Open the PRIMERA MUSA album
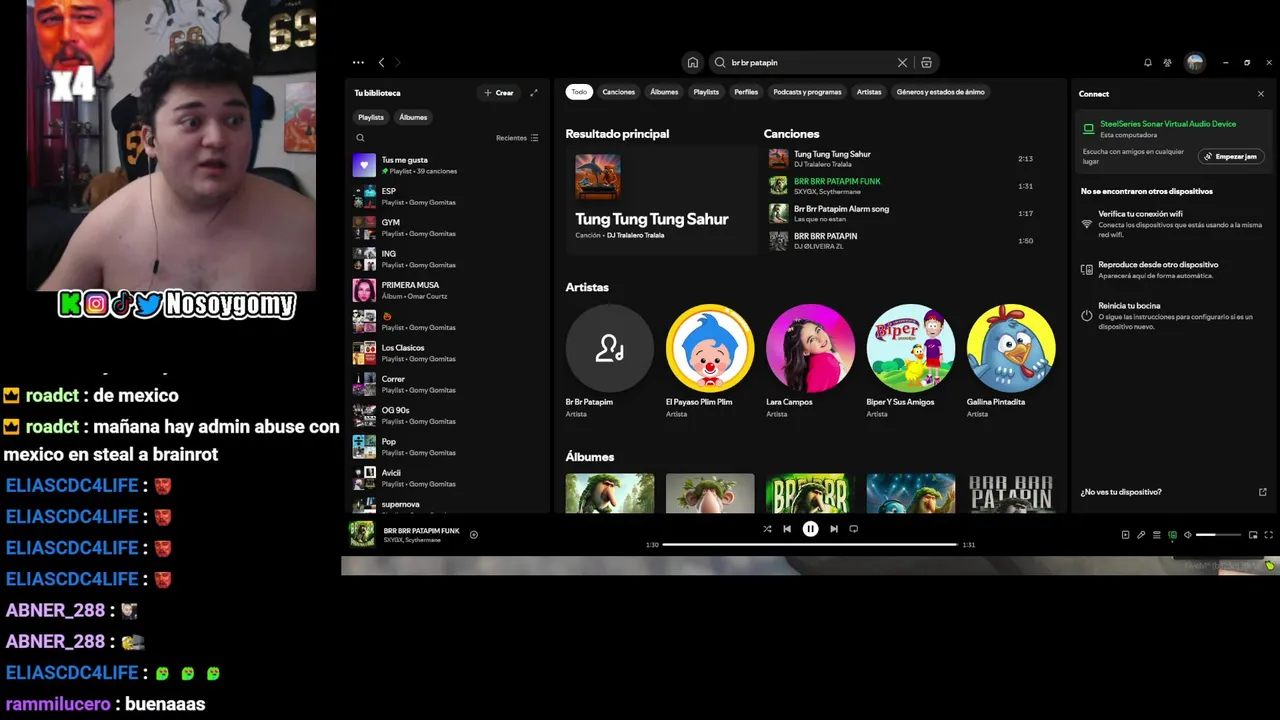1280x720 pixels. click(x=448, y=290)
